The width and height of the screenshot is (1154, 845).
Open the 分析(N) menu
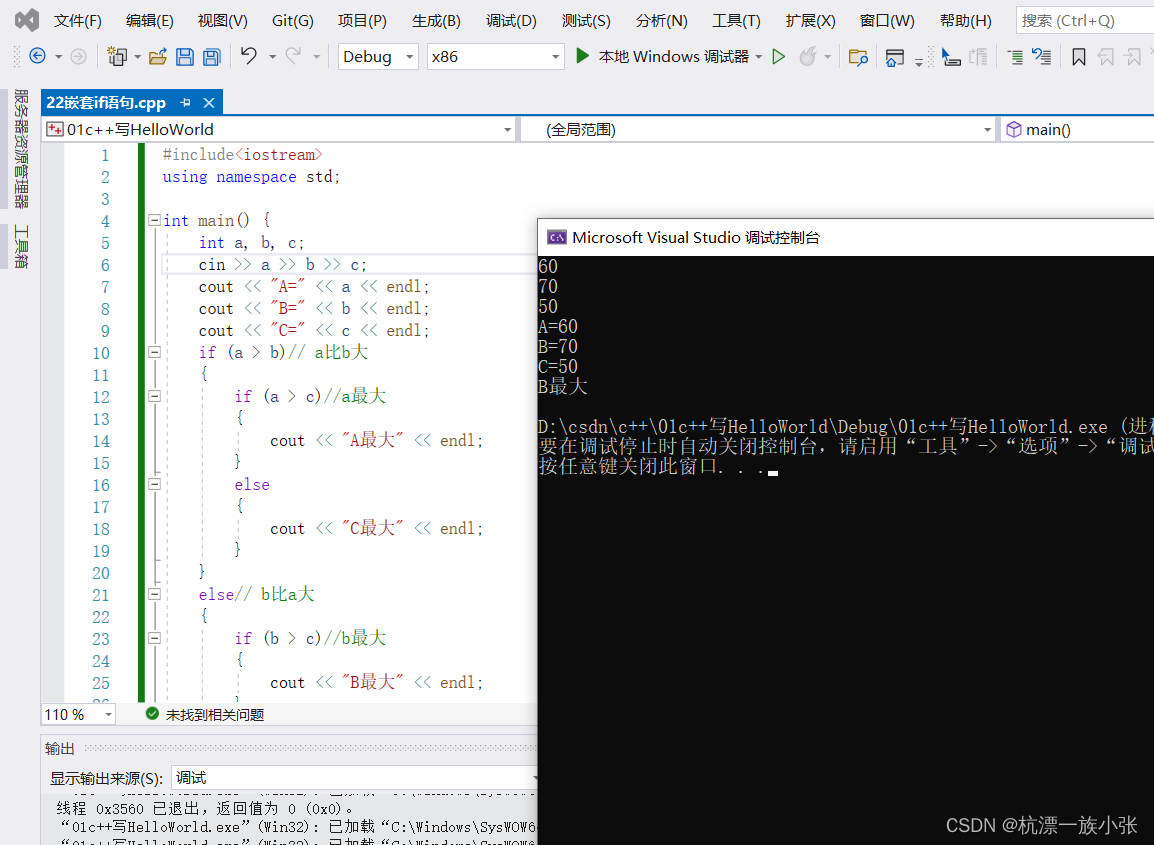662,21
